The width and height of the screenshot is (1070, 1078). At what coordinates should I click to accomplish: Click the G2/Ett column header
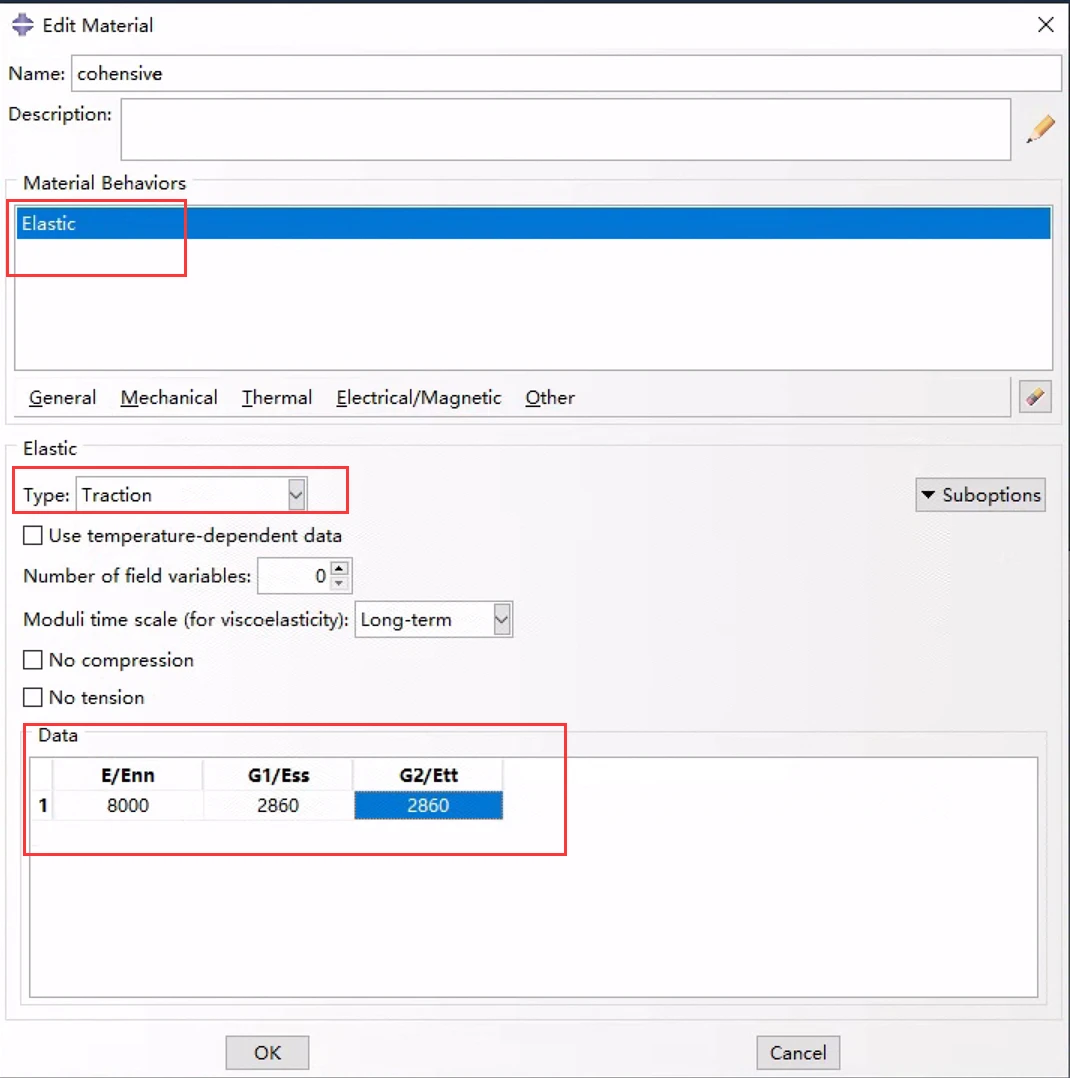428,775
